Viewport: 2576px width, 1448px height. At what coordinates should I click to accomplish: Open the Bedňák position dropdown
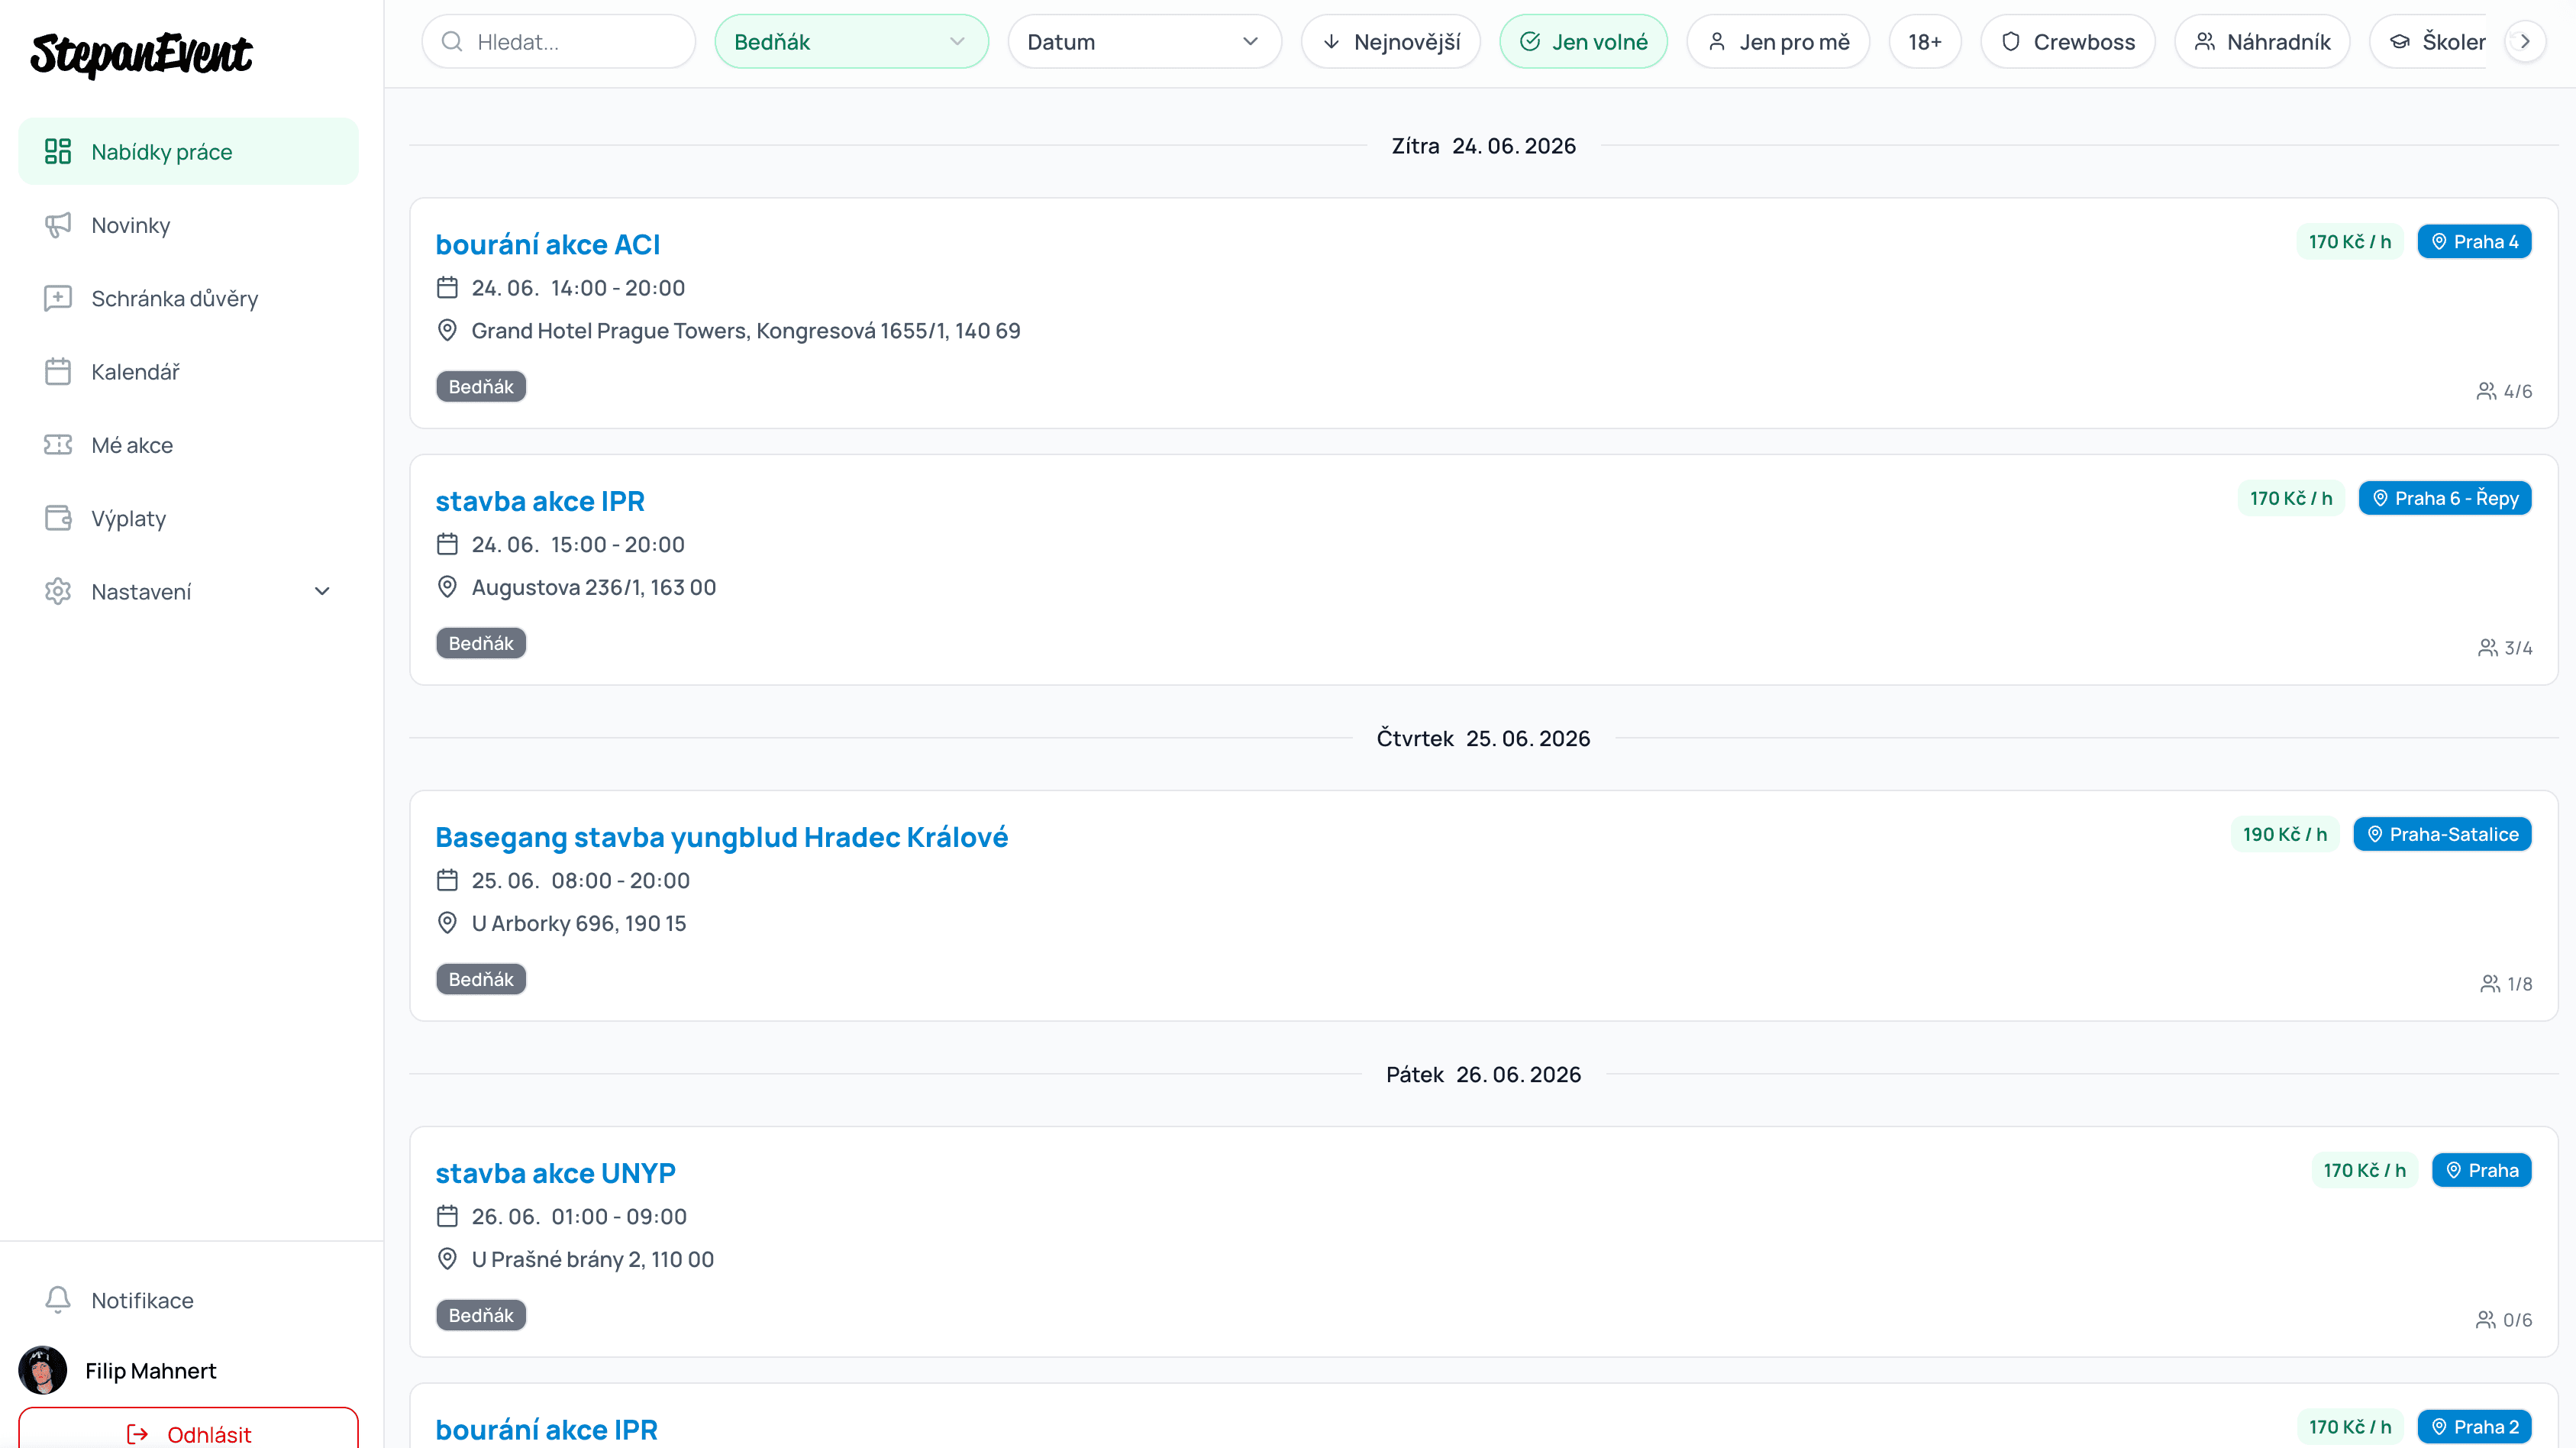[851, 42]
